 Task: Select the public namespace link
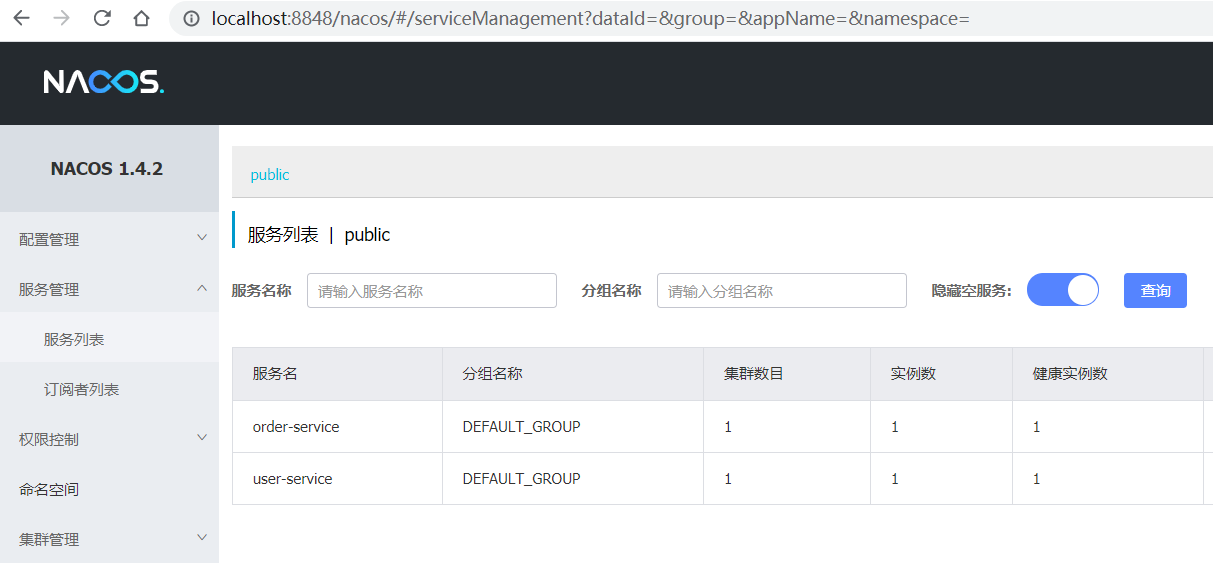click(269, 174)
